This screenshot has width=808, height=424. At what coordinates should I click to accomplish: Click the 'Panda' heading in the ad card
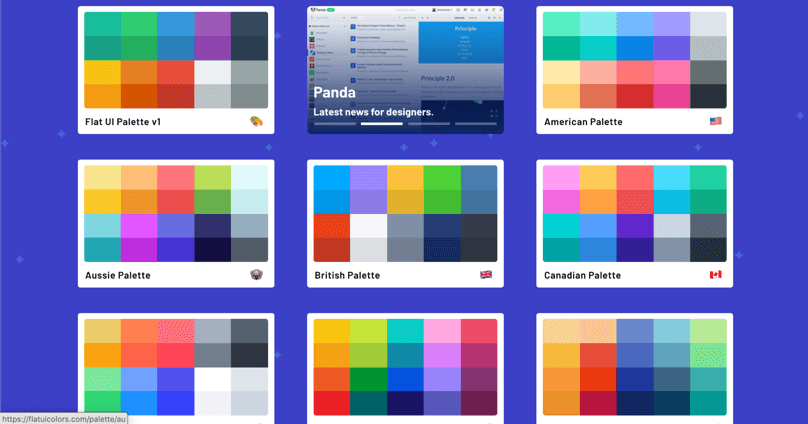[334, 93]
